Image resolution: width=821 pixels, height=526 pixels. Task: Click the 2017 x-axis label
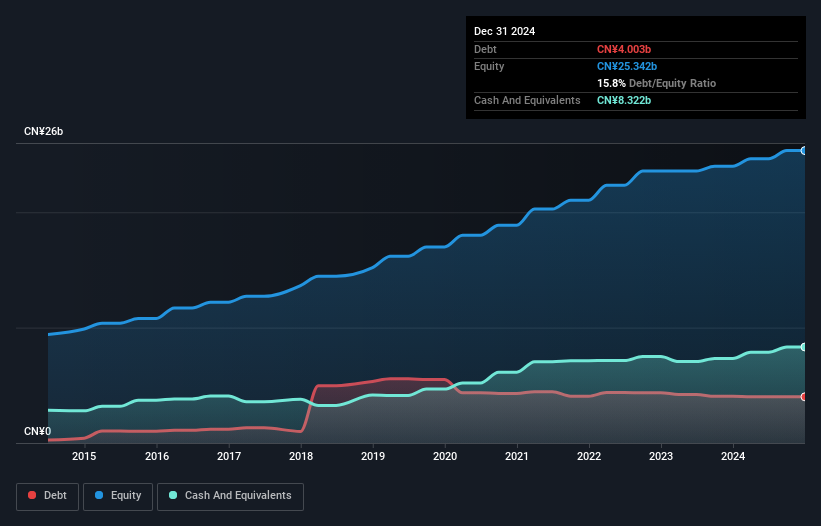pos(229,456)
